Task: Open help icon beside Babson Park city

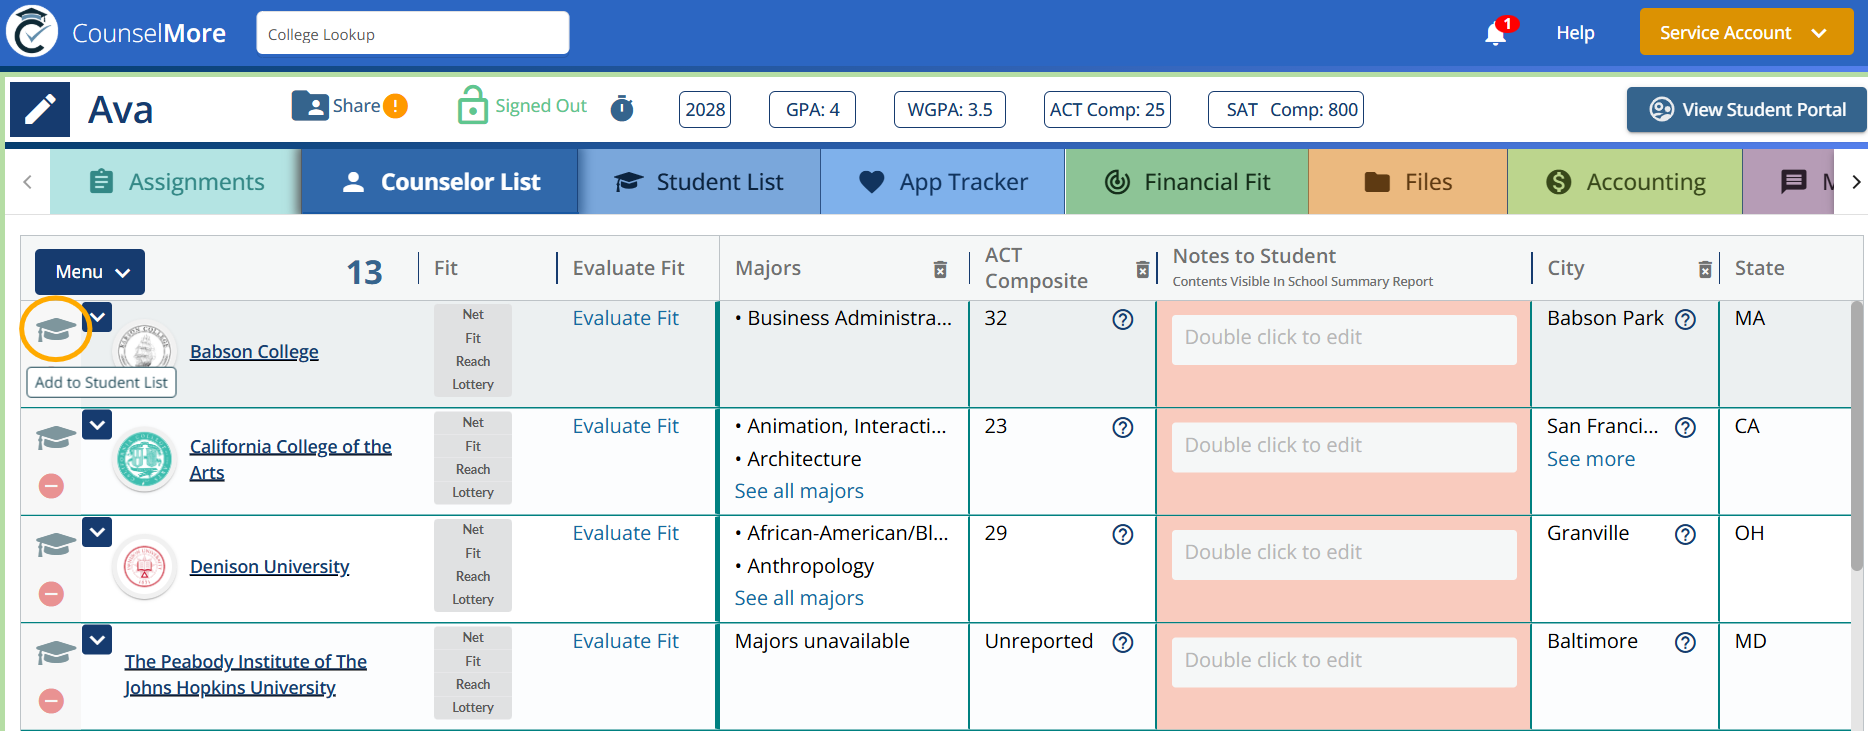Action: click(x=1685, y=319)
